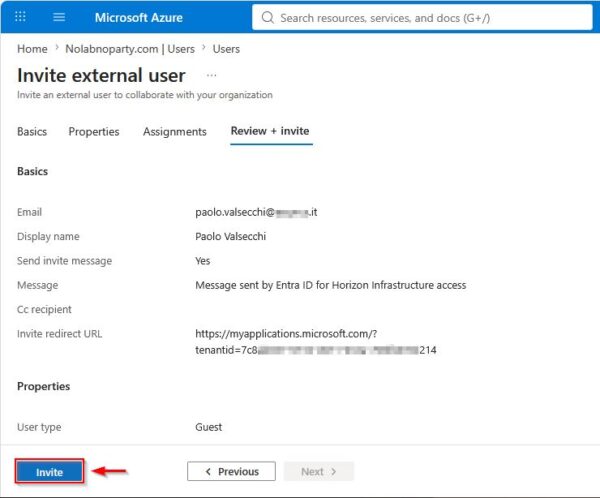This screenshot has width=600, height=498.
Task: Click the Send invite message value Yes
Action: [x=202, y=261]
